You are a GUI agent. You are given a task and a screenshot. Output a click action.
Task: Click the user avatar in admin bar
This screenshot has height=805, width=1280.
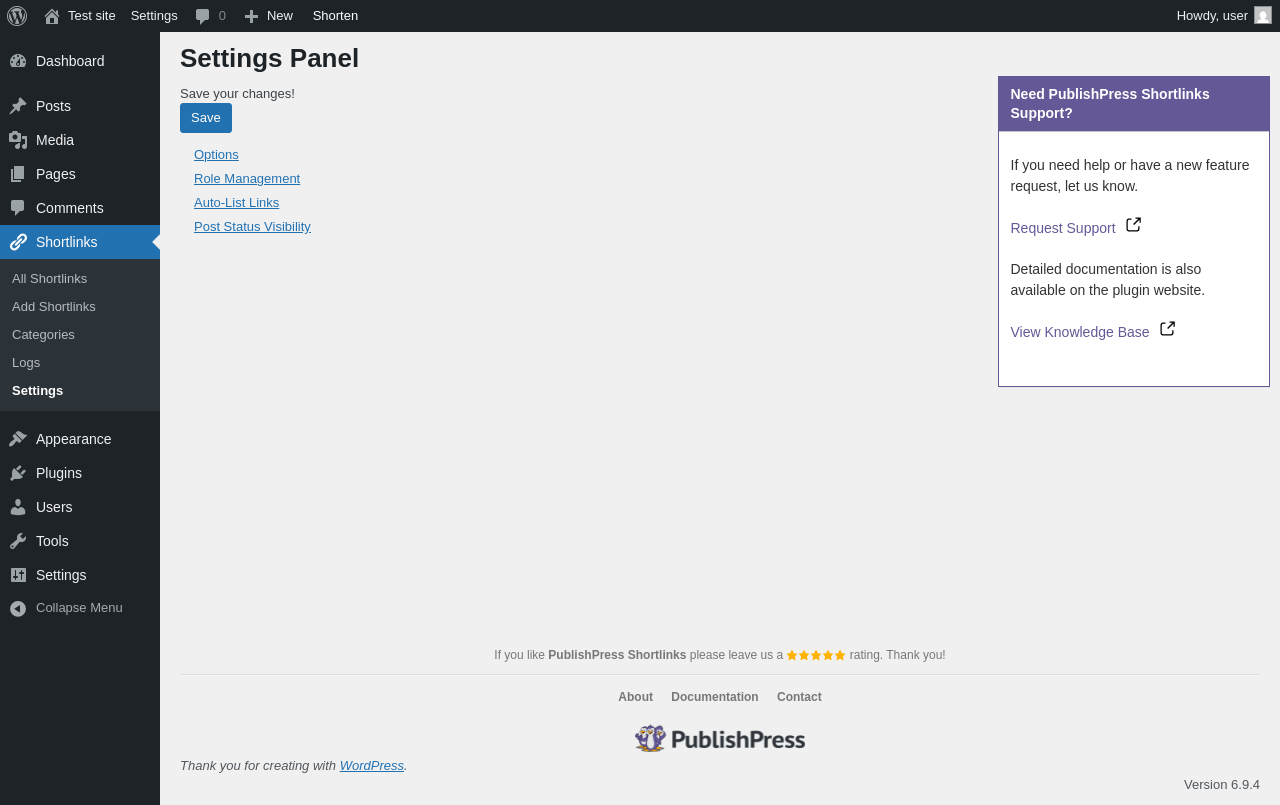pyautogui.click(x=1263, y=16)
